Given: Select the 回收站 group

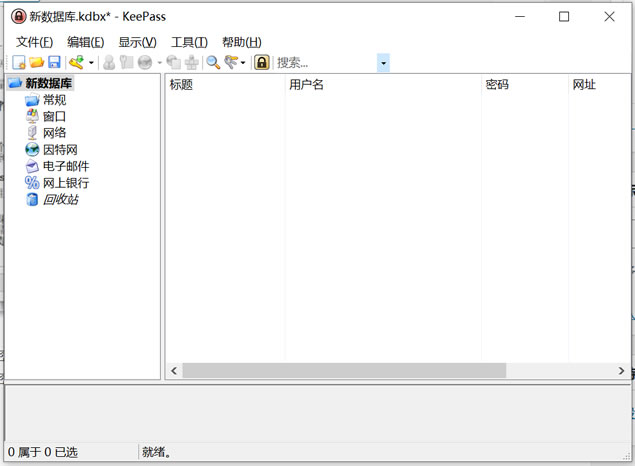Looking at the screenshot, I should 60,199.
